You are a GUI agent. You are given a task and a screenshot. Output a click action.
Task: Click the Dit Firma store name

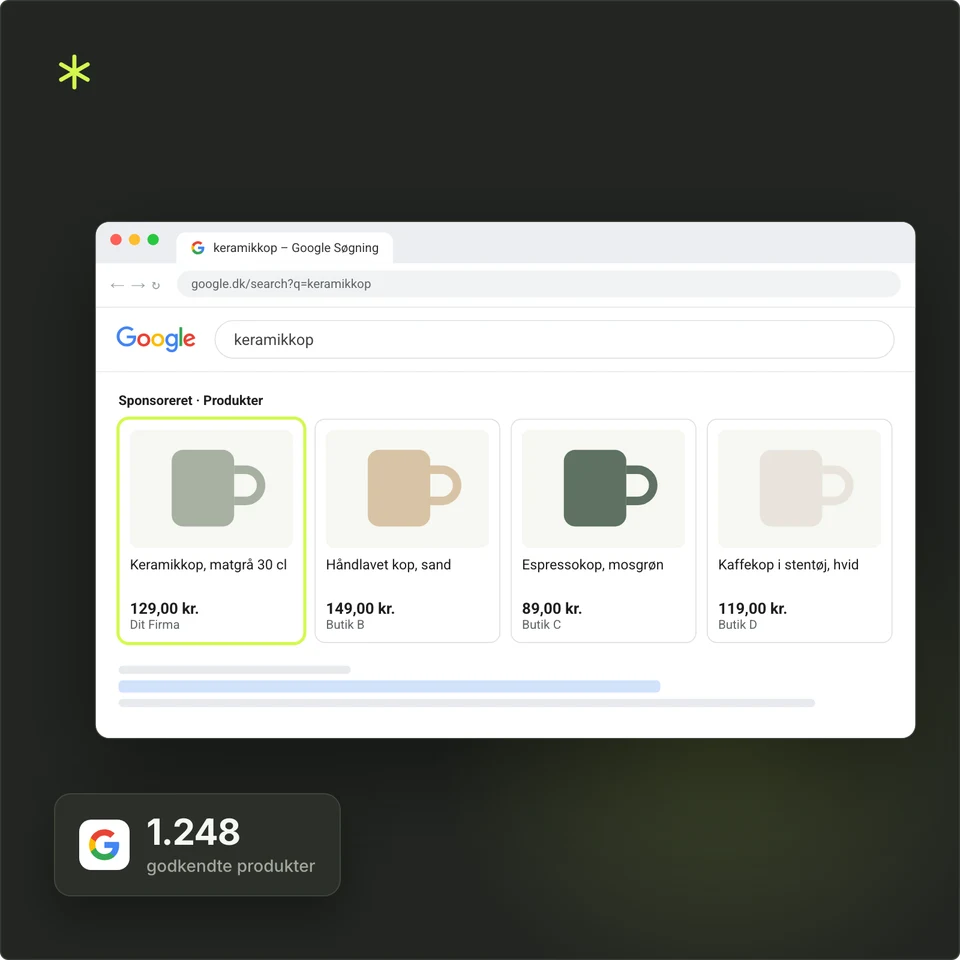[x=154, y=624]
